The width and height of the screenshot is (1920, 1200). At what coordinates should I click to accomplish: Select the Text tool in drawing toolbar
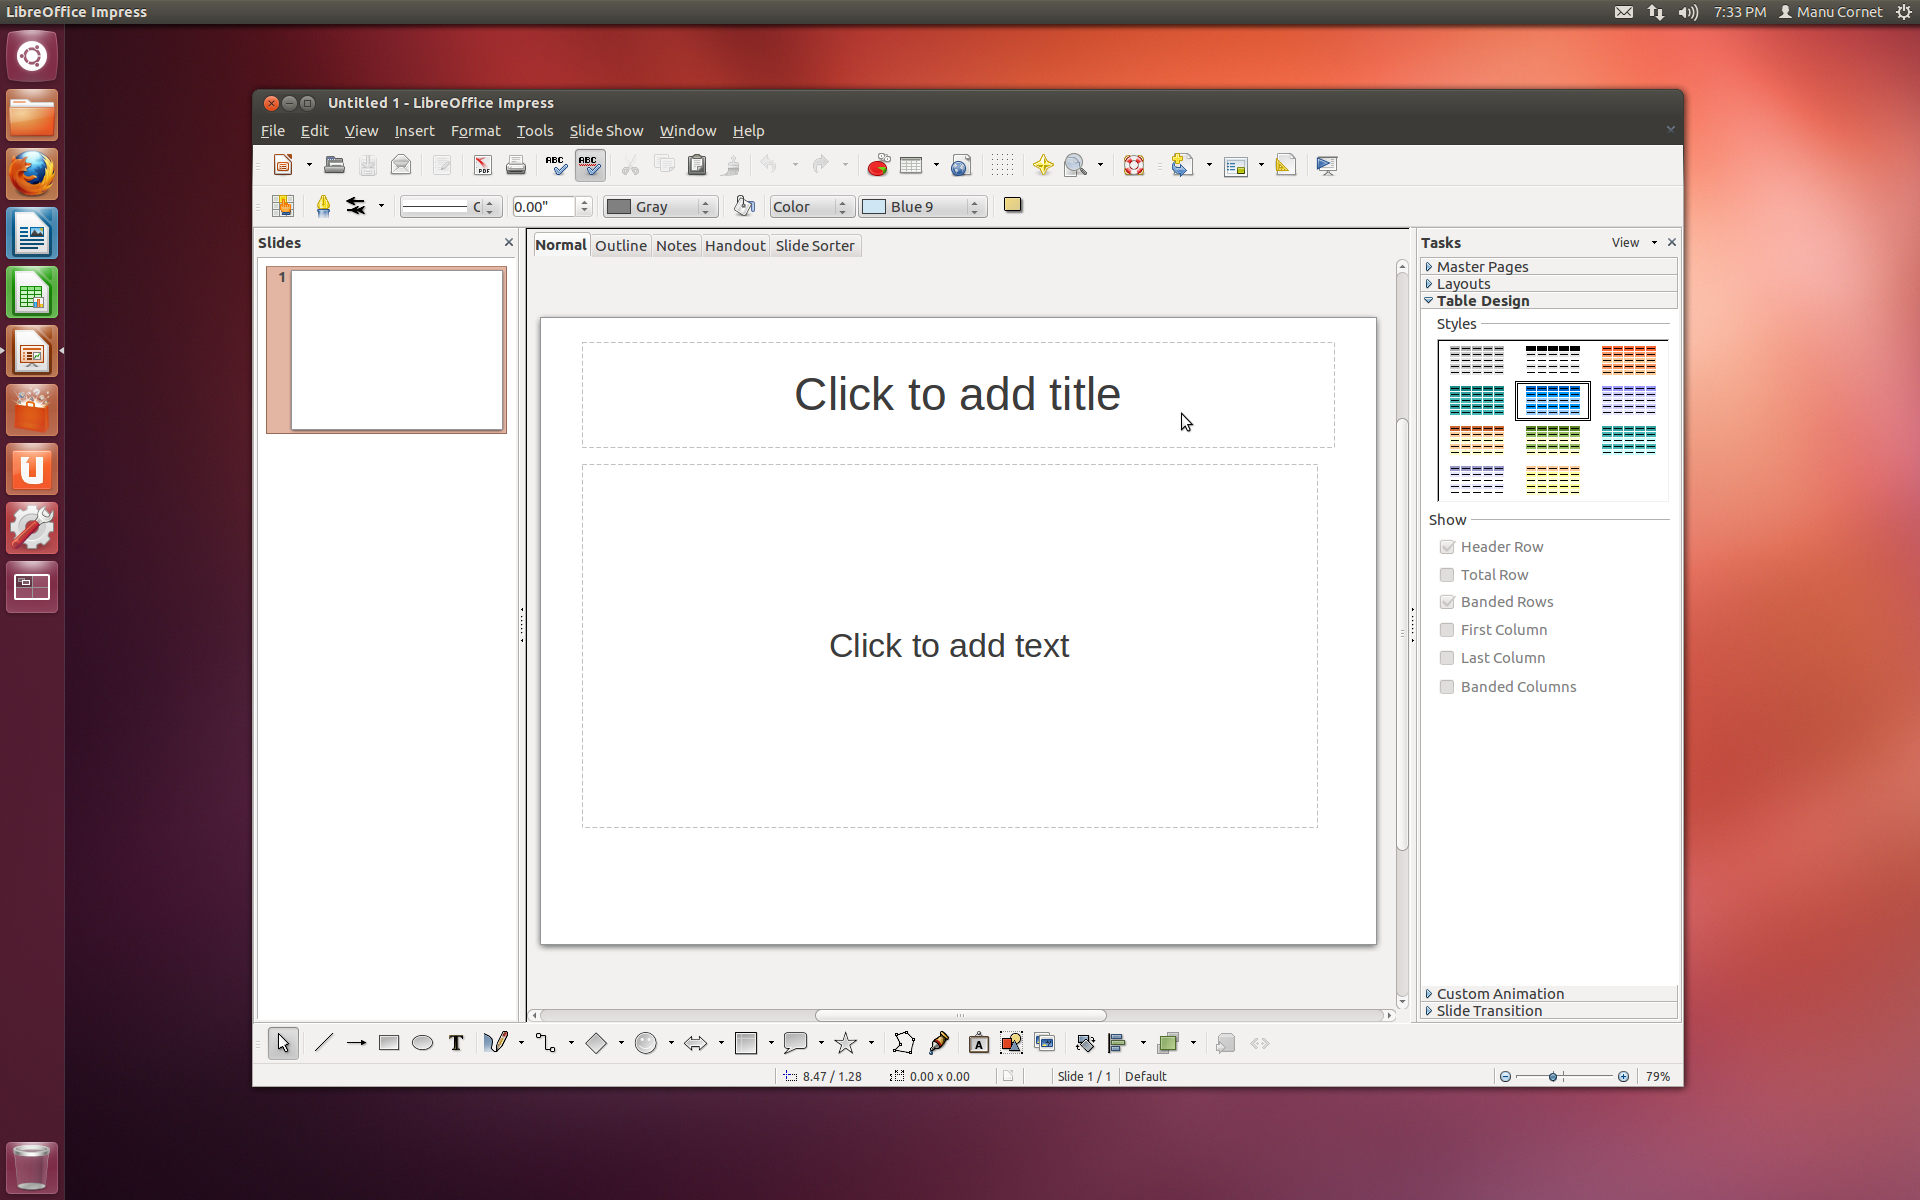[x=456, y=1043]
